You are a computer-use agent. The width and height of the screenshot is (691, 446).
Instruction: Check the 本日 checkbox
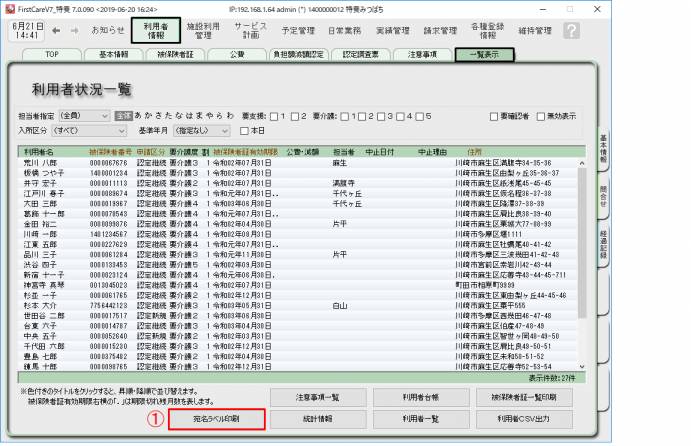tap(245, 130)
